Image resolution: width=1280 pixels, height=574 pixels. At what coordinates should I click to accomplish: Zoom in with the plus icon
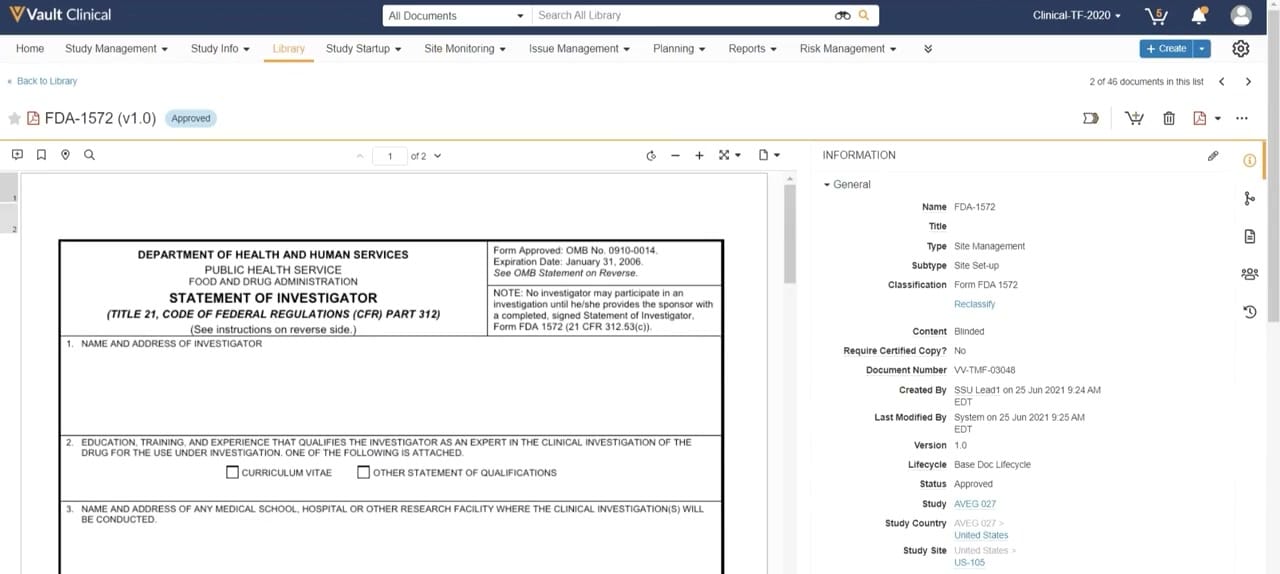[699, 156]
